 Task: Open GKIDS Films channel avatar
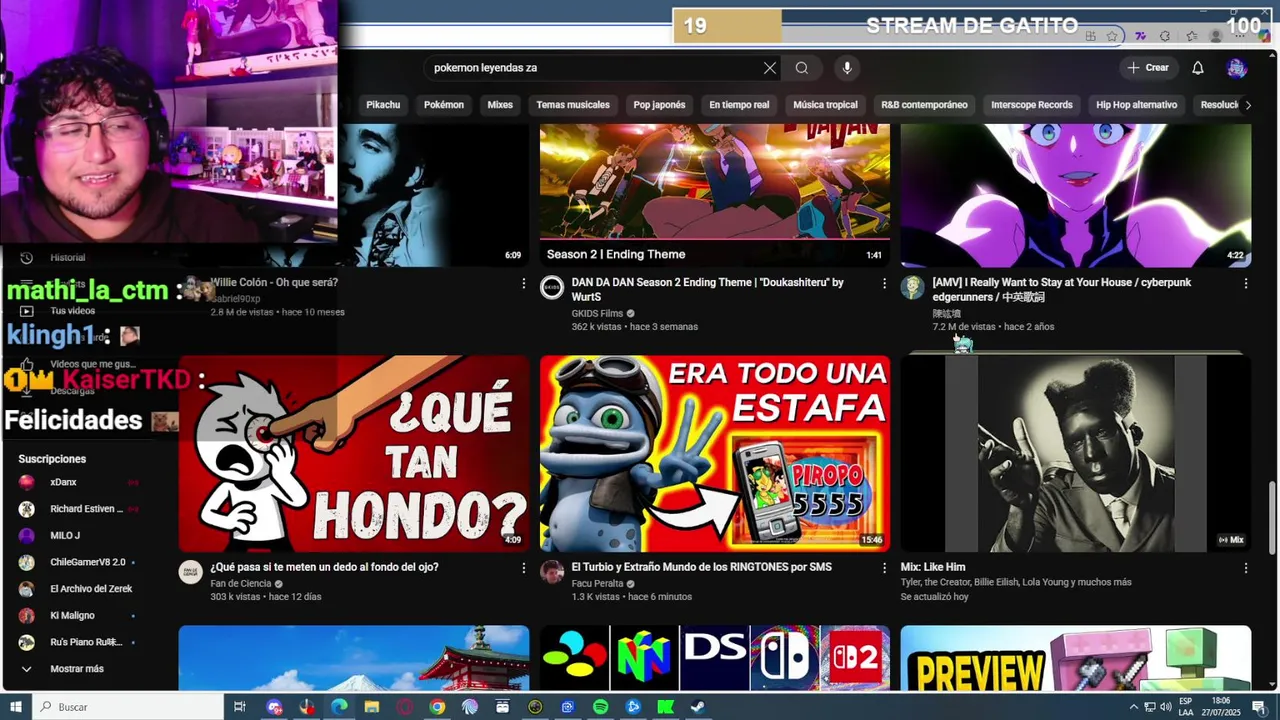[x=552, y=288]
